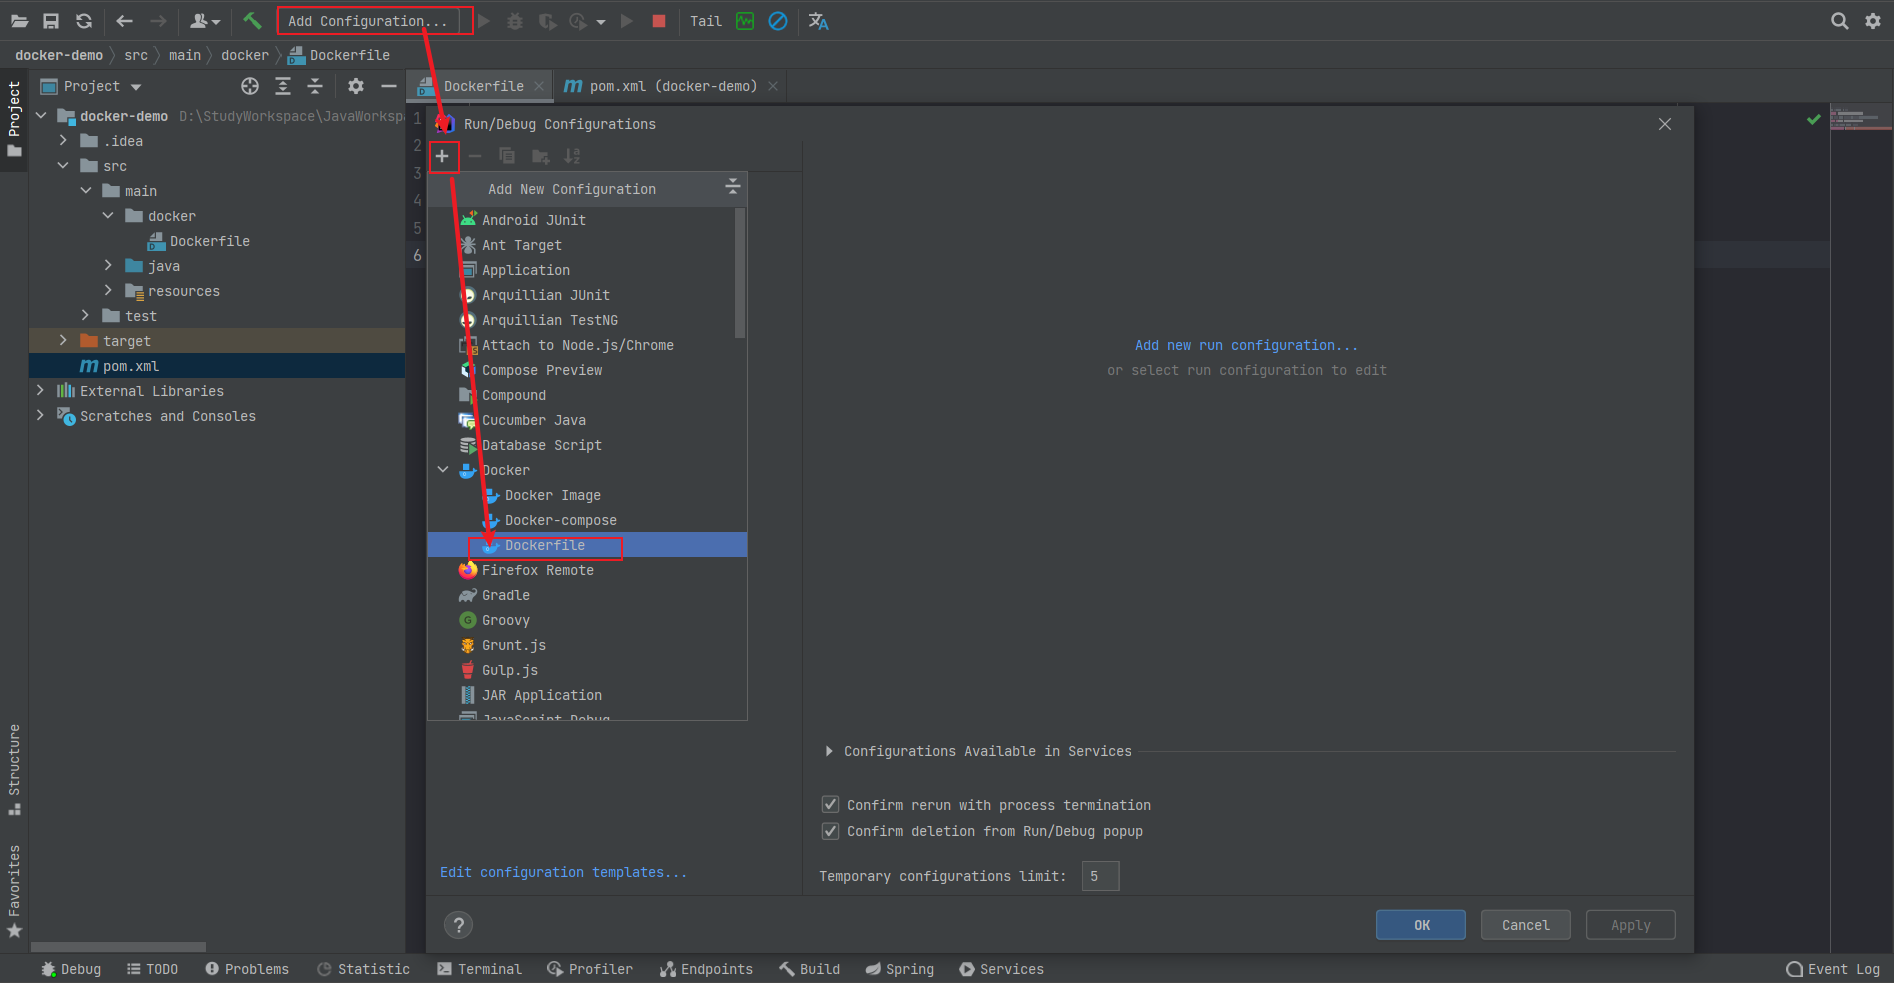This screenshot has width=1894, height=983.
Task: Select Firefox Remote configuration type
Action: (x=588, y=570)
